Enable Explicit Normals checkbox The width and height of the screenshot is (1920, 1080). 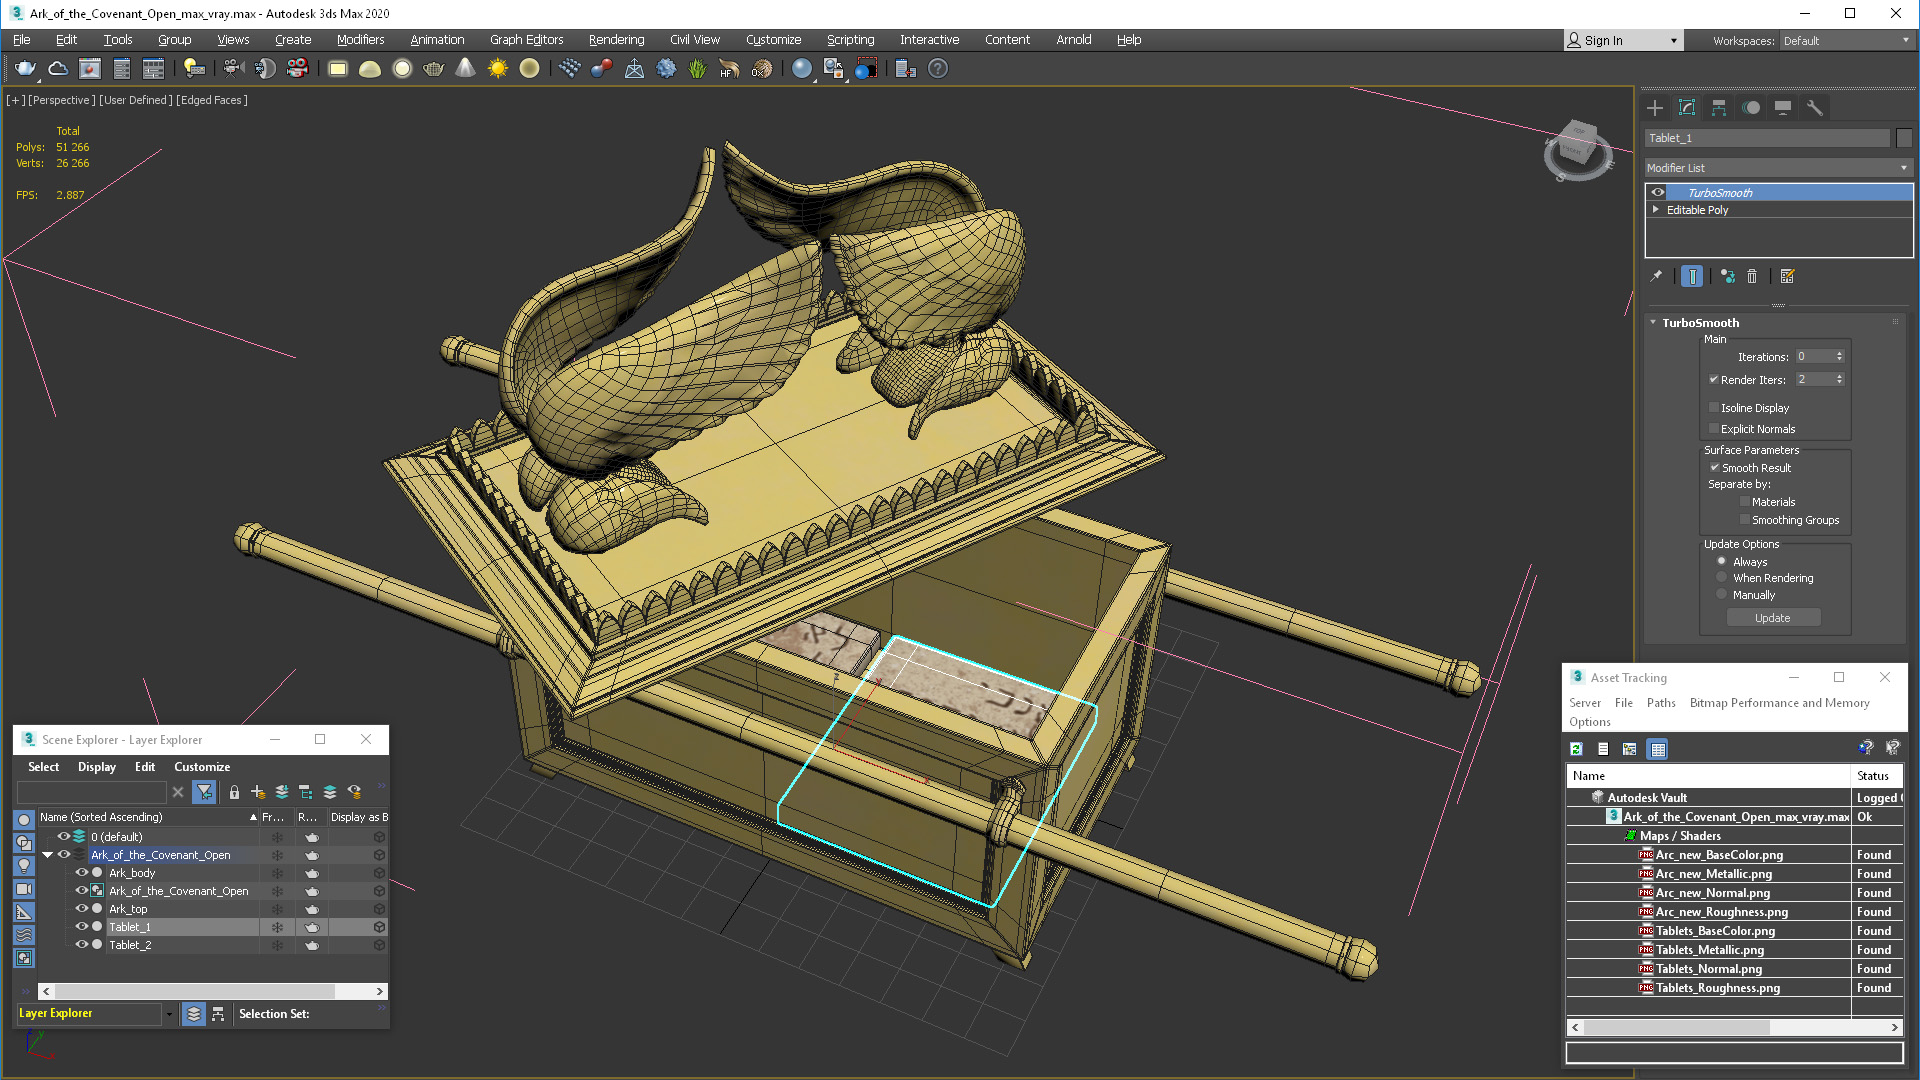1714,429
